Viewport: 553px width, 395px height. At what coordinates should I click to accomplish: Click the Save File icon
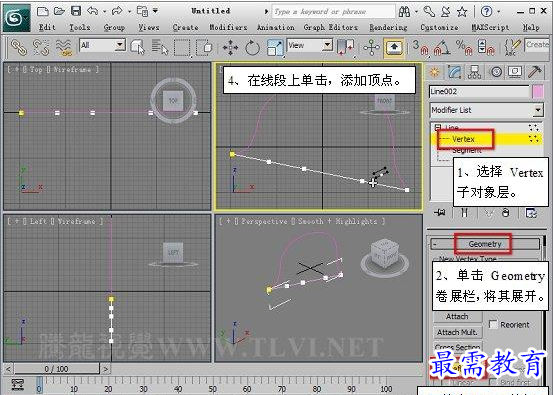tap(76, 11)
